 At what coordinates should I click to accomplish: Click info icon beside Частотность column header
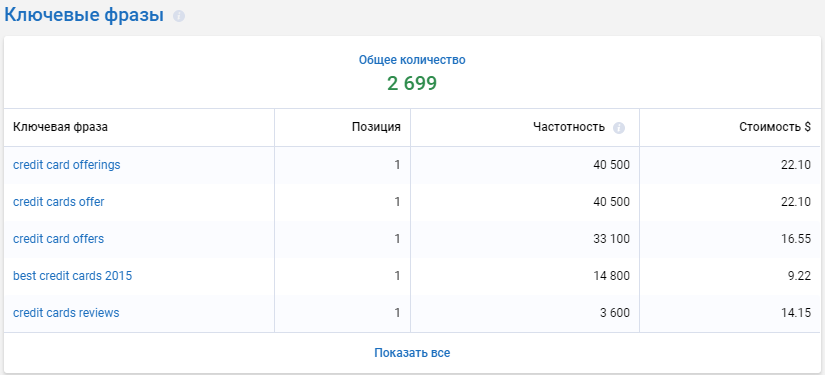tap(619, 128)
